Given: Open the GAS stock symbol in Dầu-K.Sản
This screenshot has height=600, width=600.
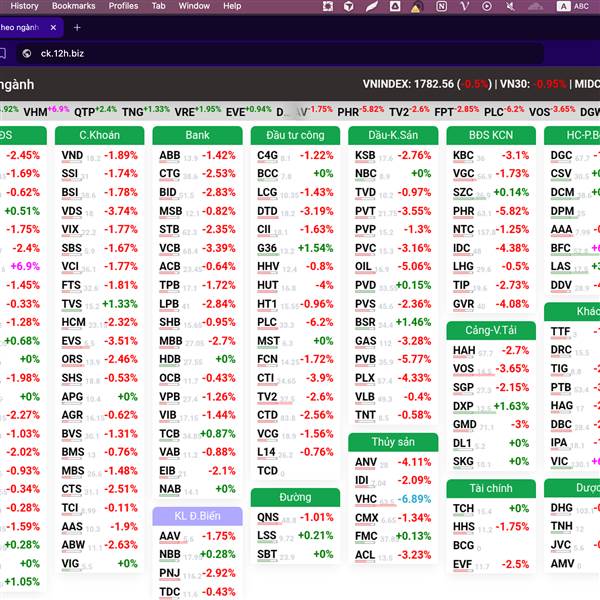Looking at the screenshot, I should 365,341.
